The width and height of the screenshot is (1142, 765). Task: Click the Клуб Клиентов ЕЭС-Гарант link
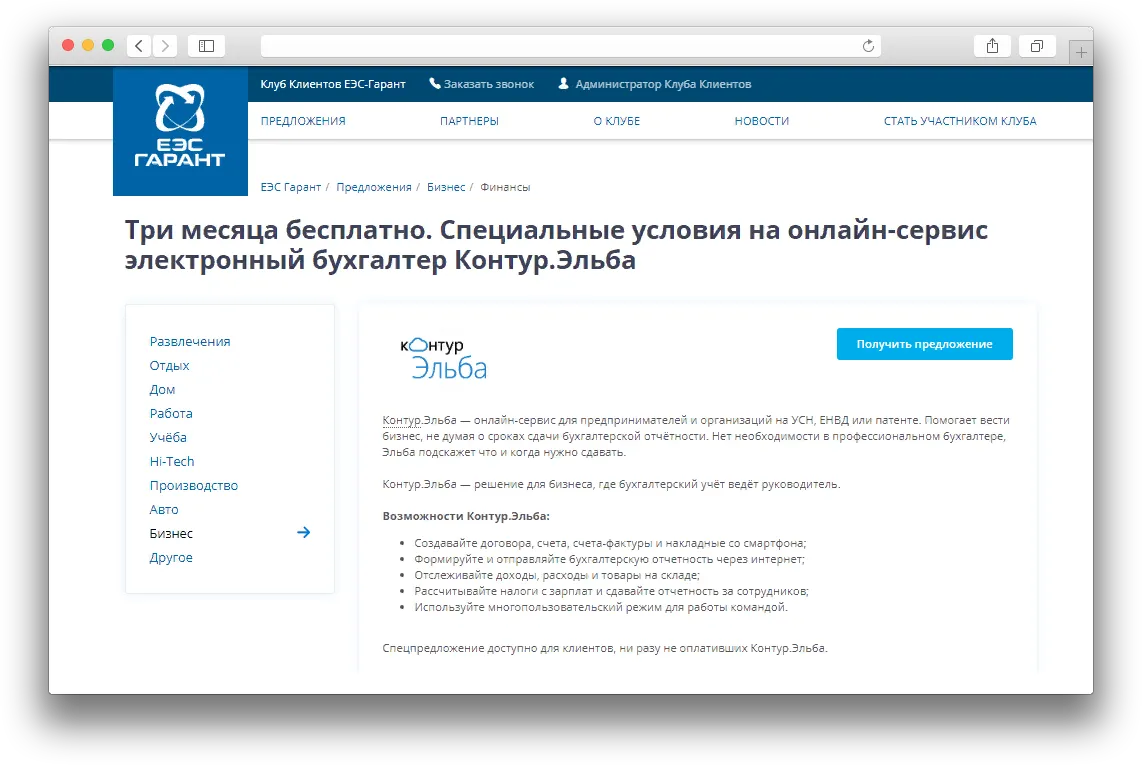[333, 84]
